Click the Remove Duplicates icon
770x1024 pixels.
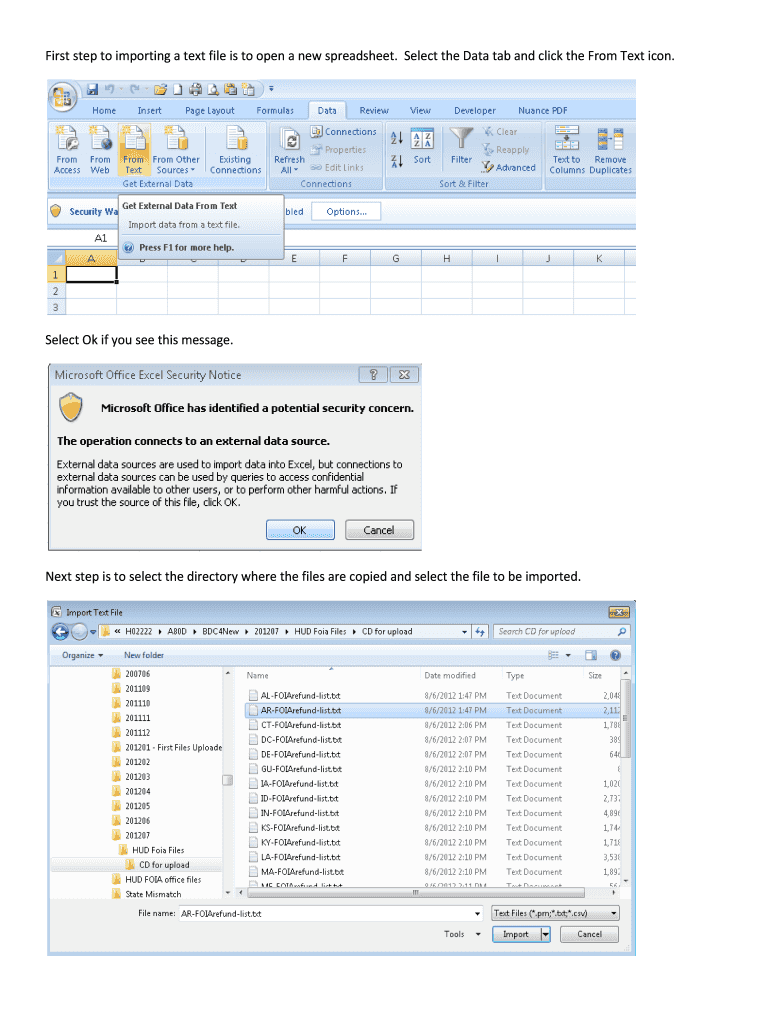pos(610,150)
